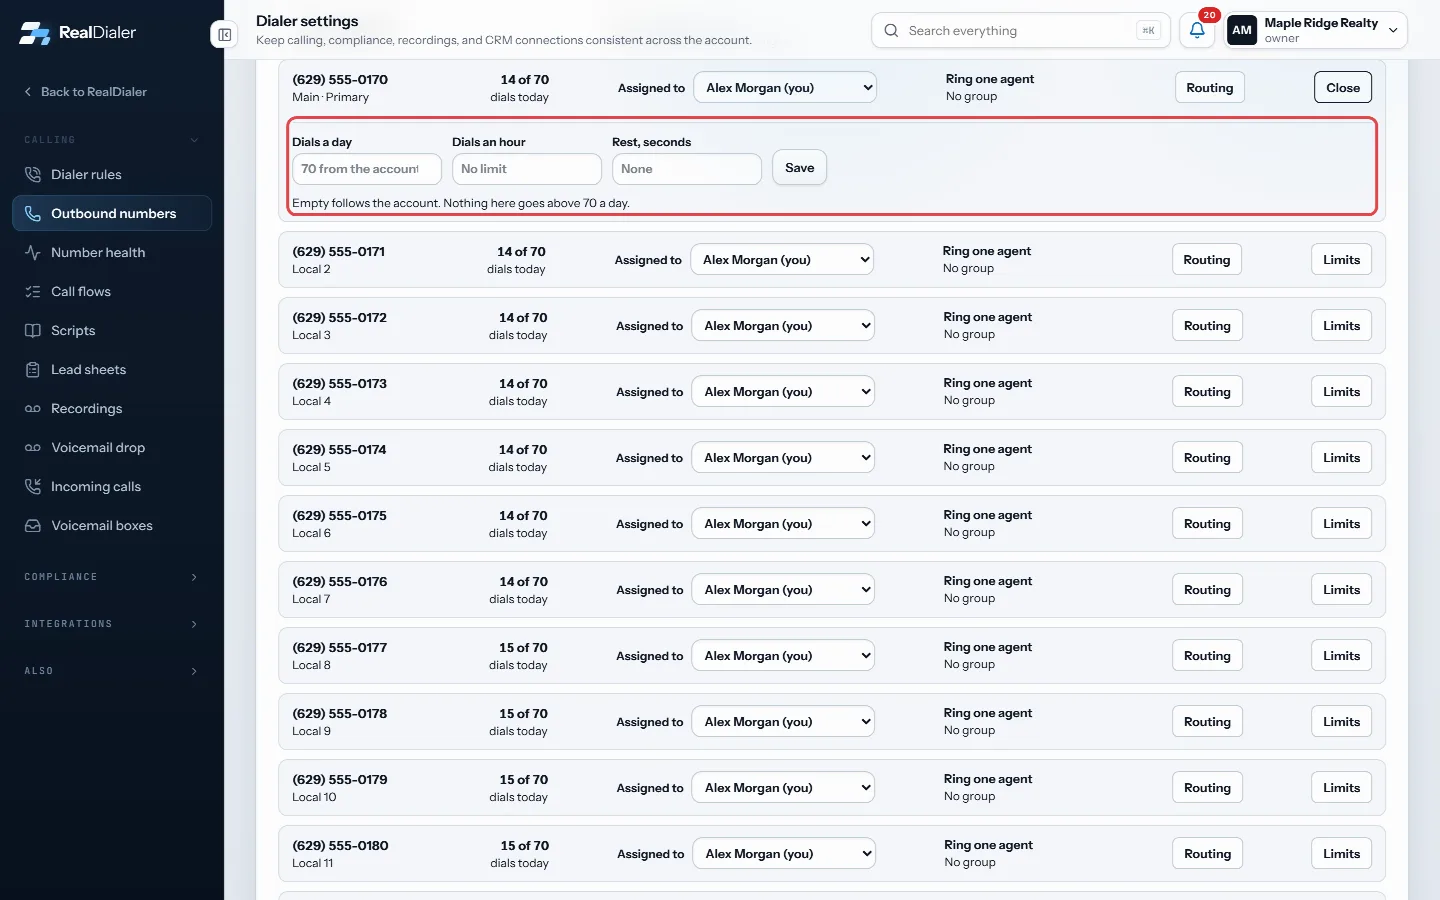
Task: Close the limits panel for (629) 555-0170
Action: pos(1343,88)
